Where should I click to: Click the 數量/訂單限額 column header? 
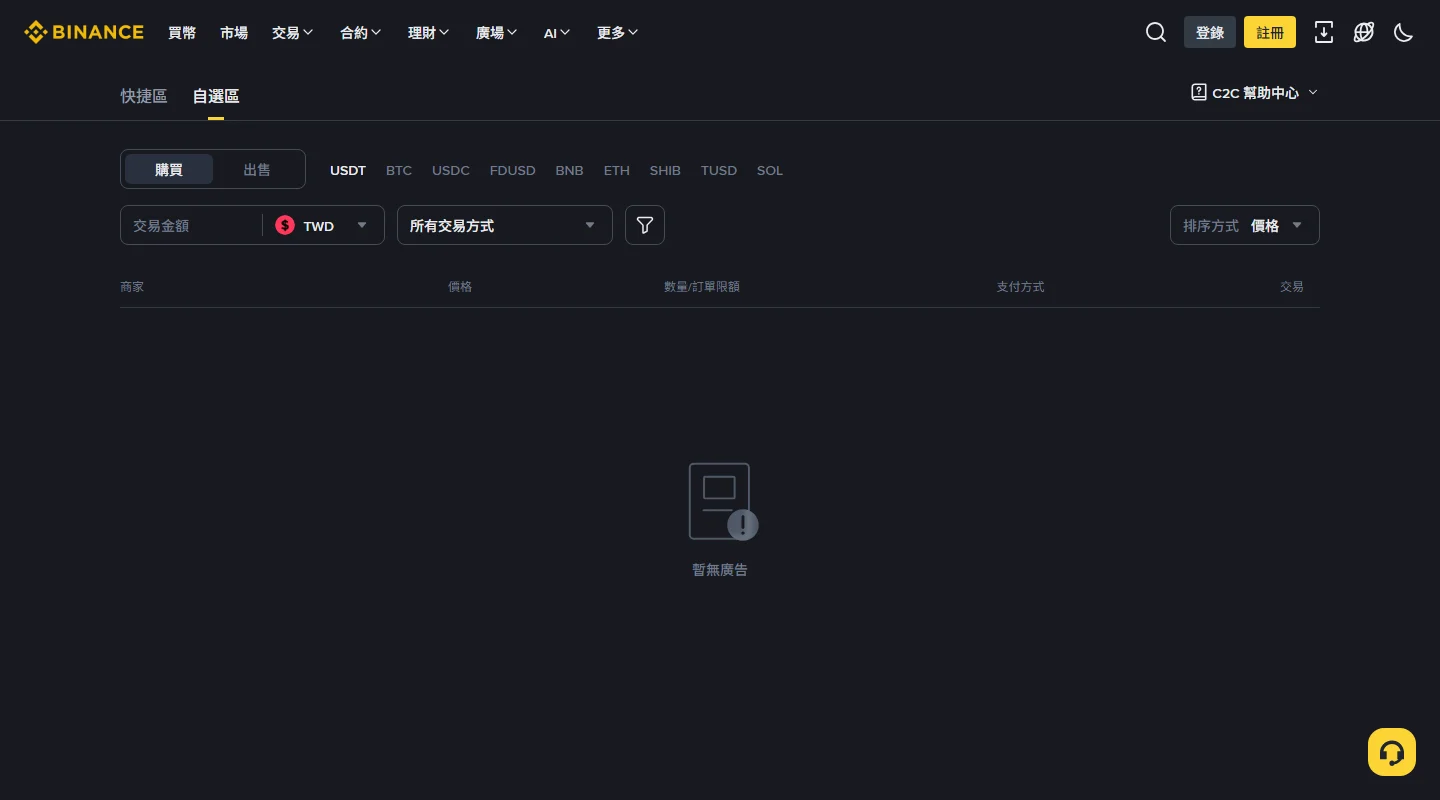click(x=702, y=287)
